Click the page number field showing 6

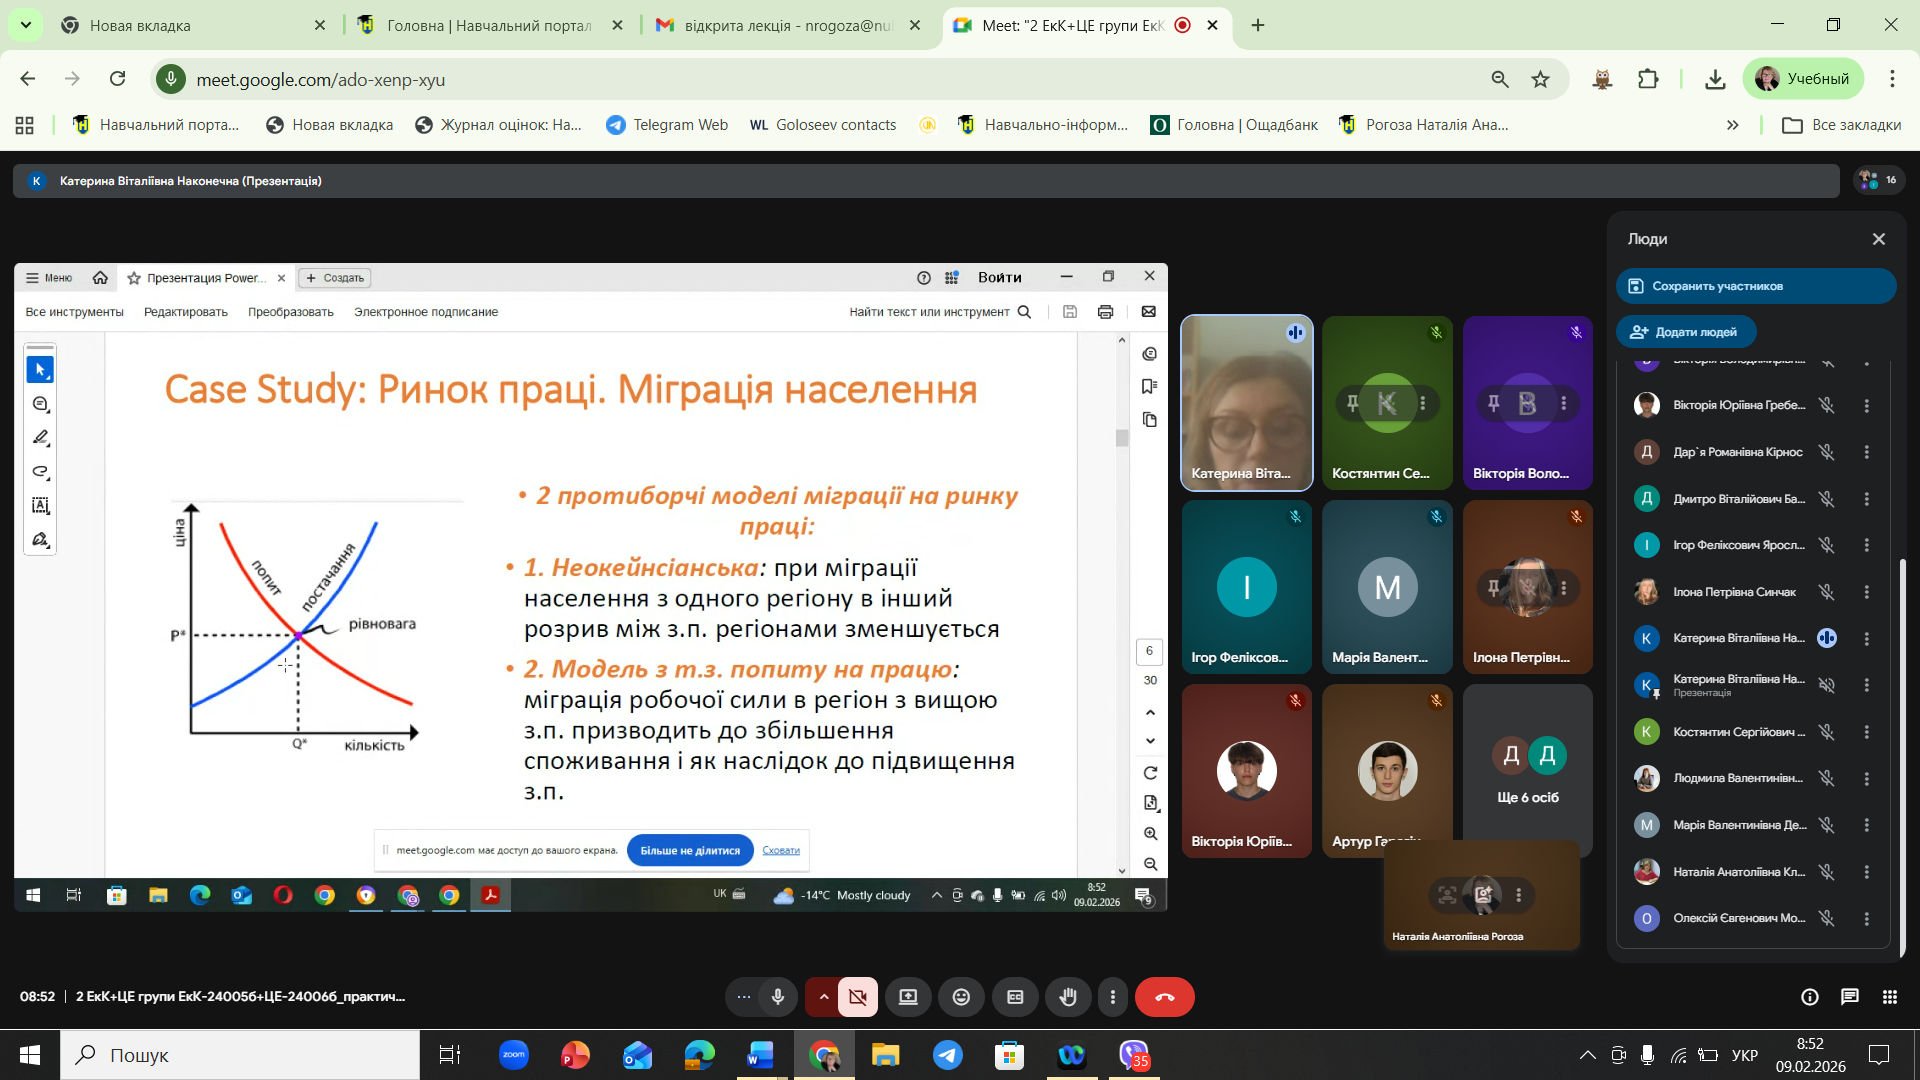[x=1149, y=652]
